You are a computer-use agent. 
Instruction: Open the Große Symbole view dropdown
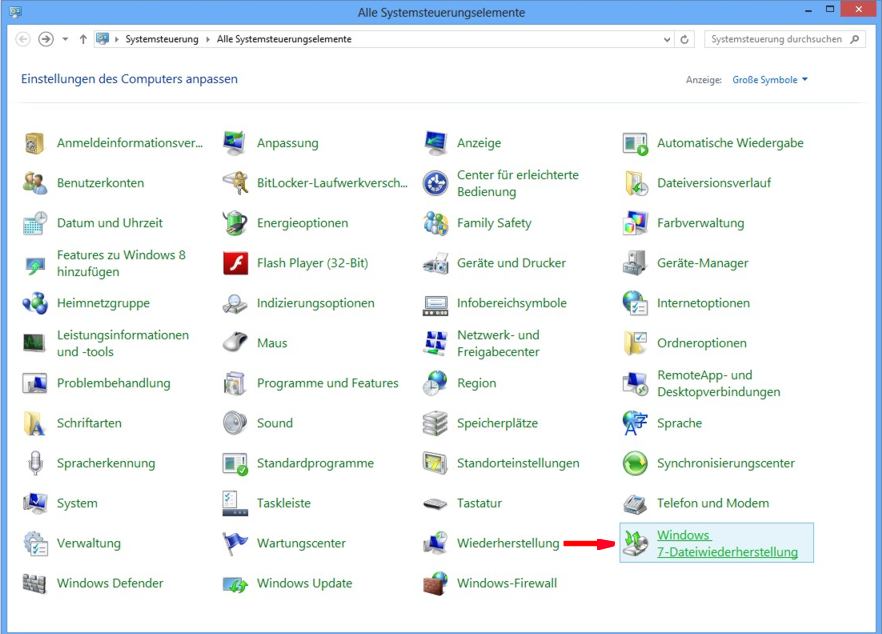(770, 79)
